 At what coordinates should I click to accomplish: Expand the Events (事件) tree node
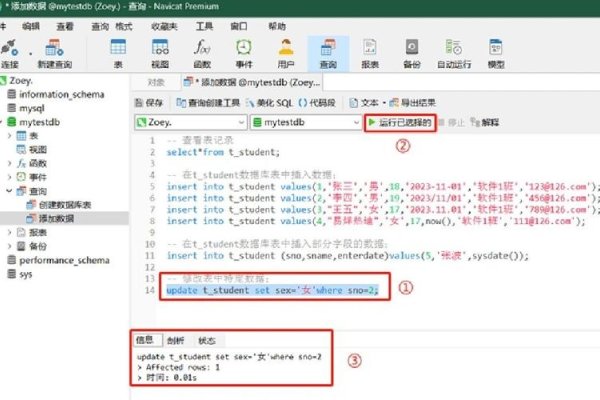(x=10, y=177)
